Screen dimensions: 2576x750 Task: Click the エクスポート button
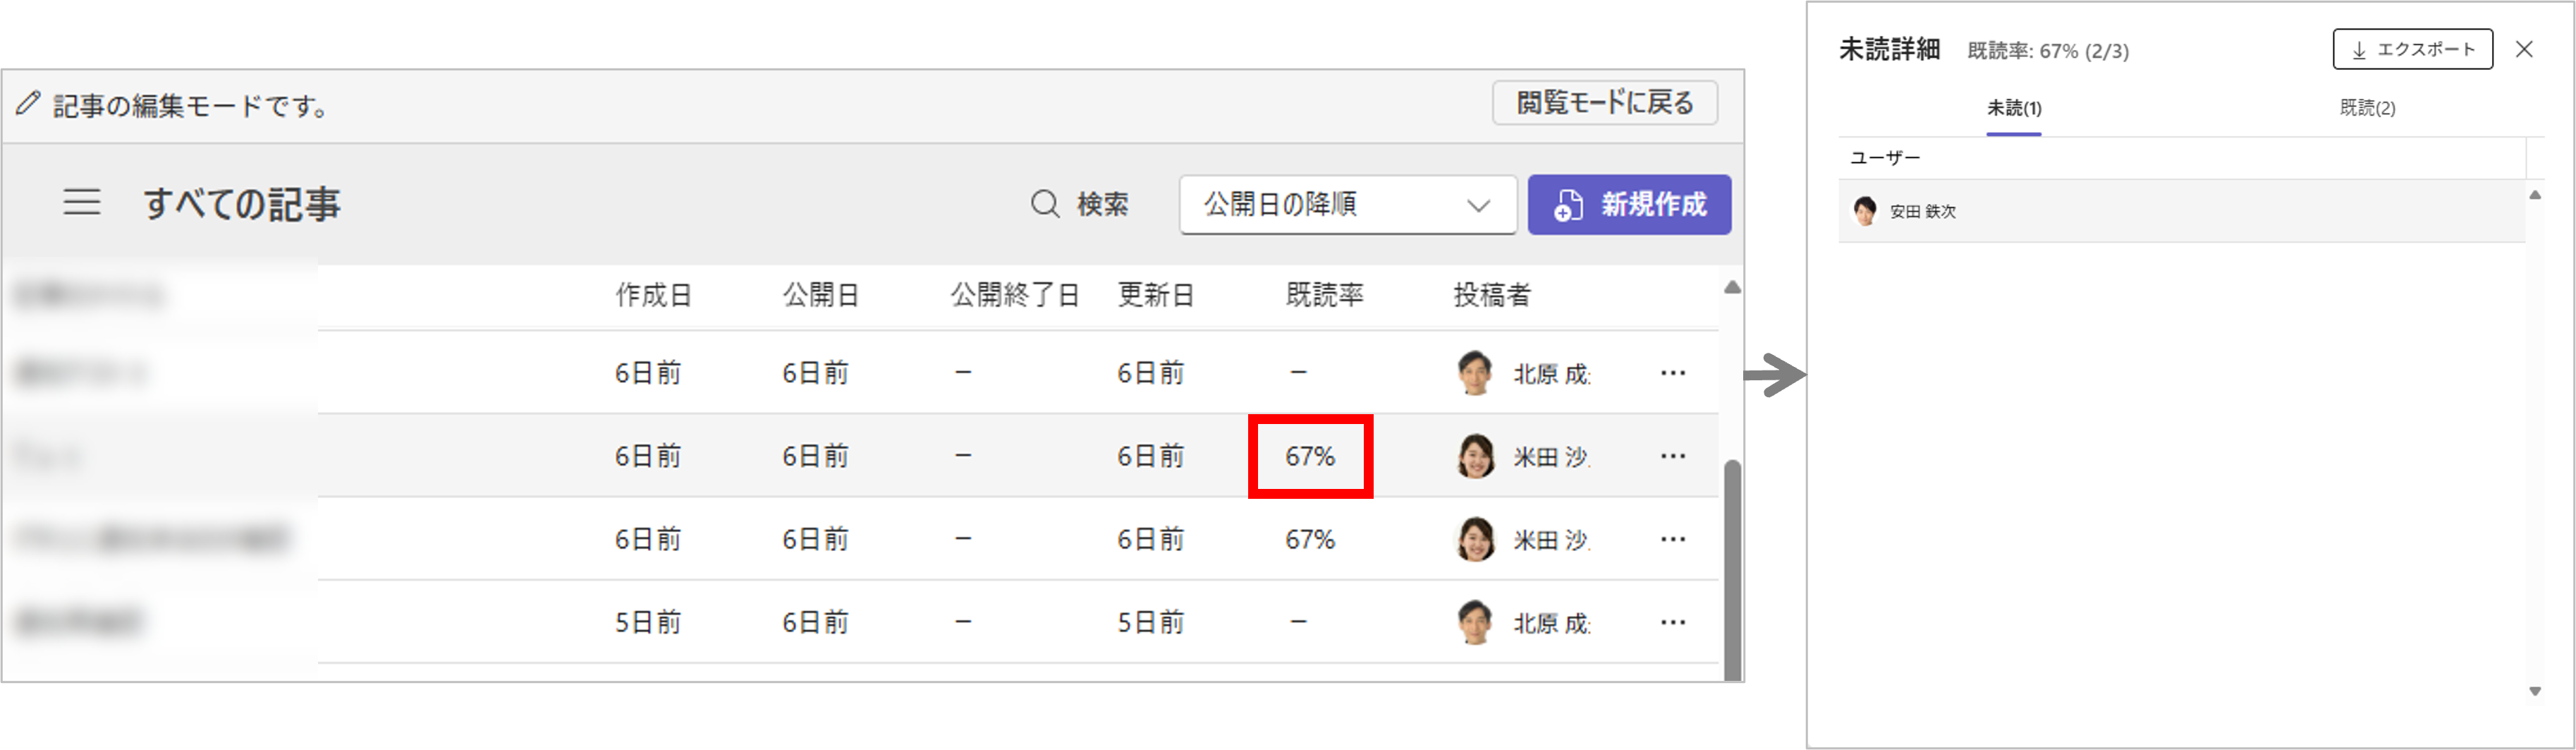pyautogui.click(x=2412, y=49)
